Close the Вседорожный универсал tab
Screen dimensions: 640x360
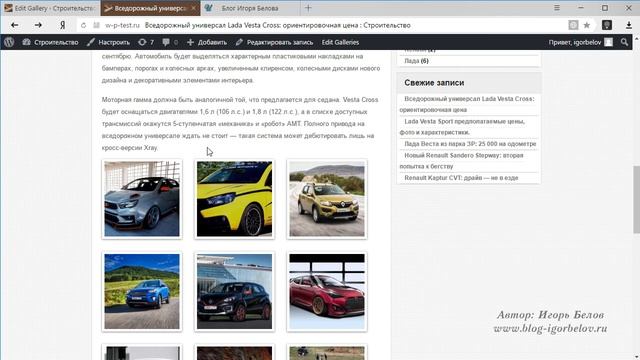coord(193,8)
